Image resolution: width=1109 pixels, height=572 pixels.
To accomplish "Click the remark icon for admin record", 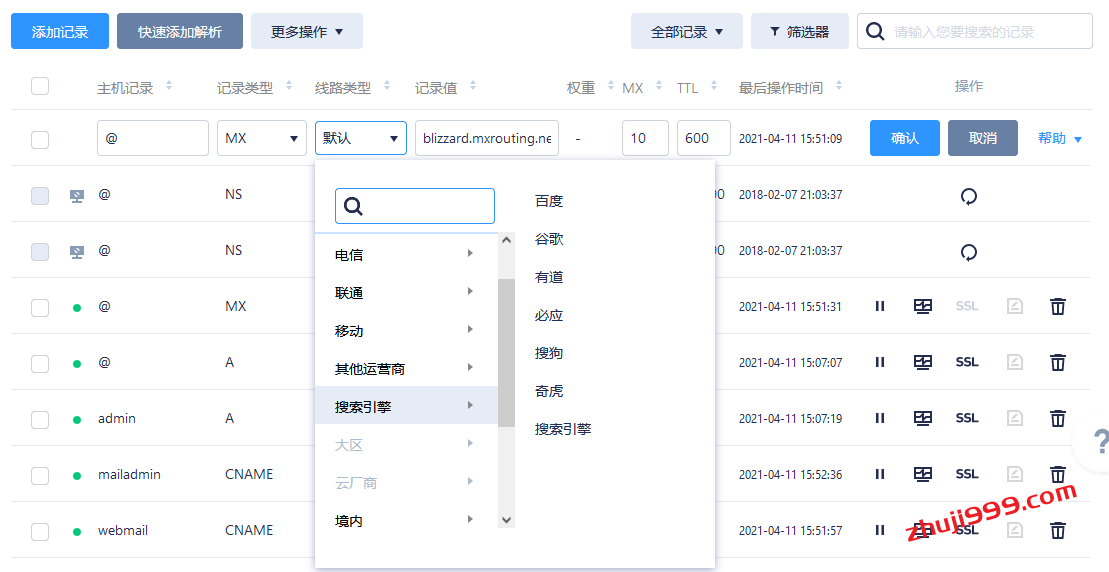I will tap(1014, 418).
